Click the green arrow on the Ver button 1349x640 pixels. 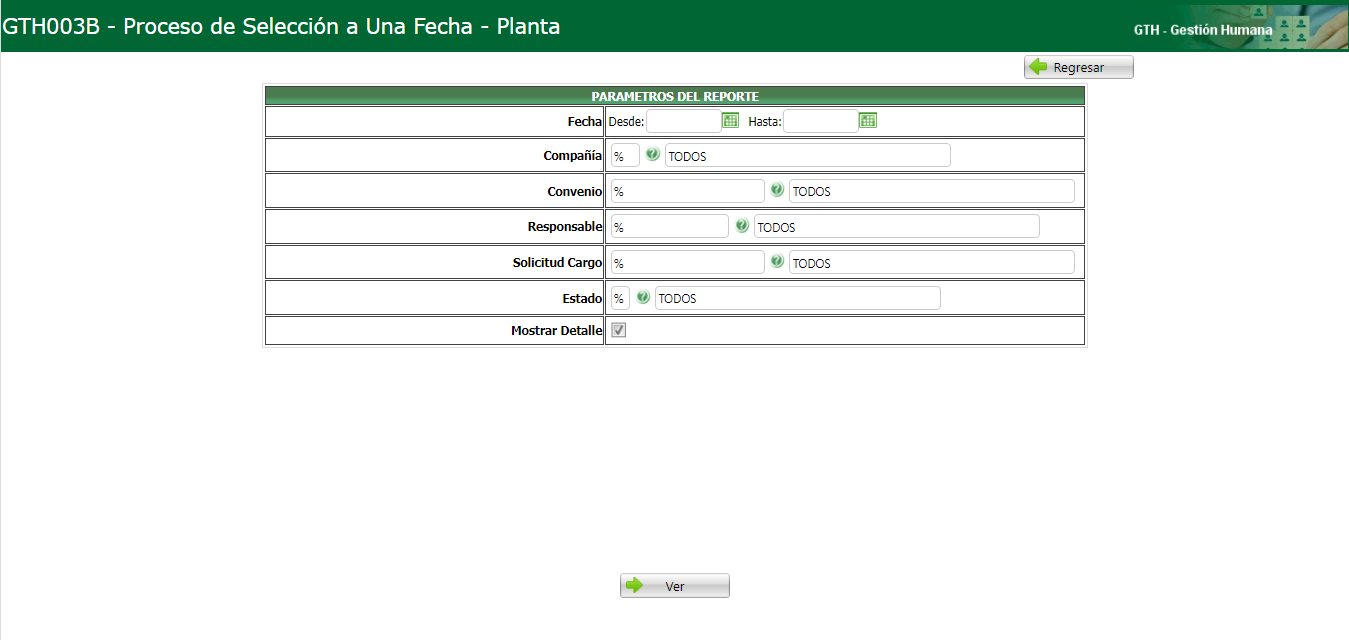(633, 585)
